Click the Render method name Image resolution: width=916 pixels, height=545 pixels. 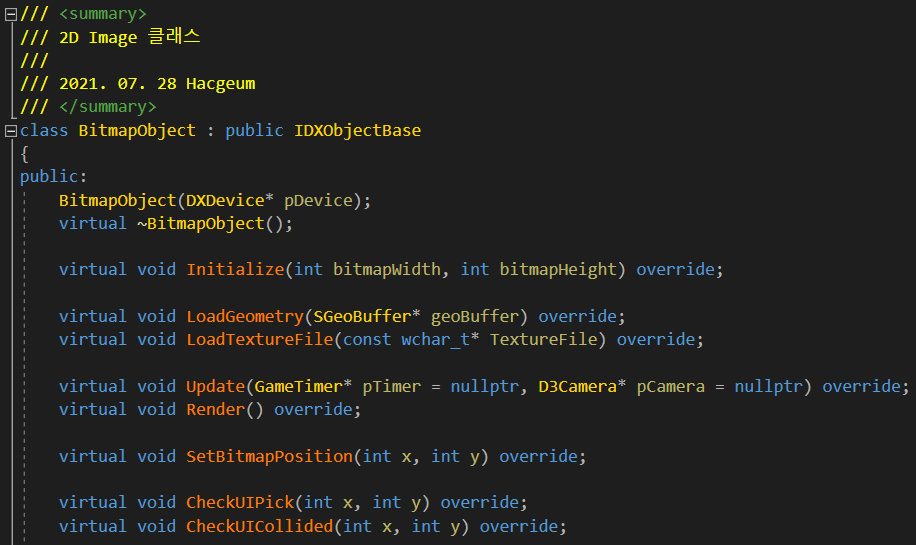click(x=216, y=409)
